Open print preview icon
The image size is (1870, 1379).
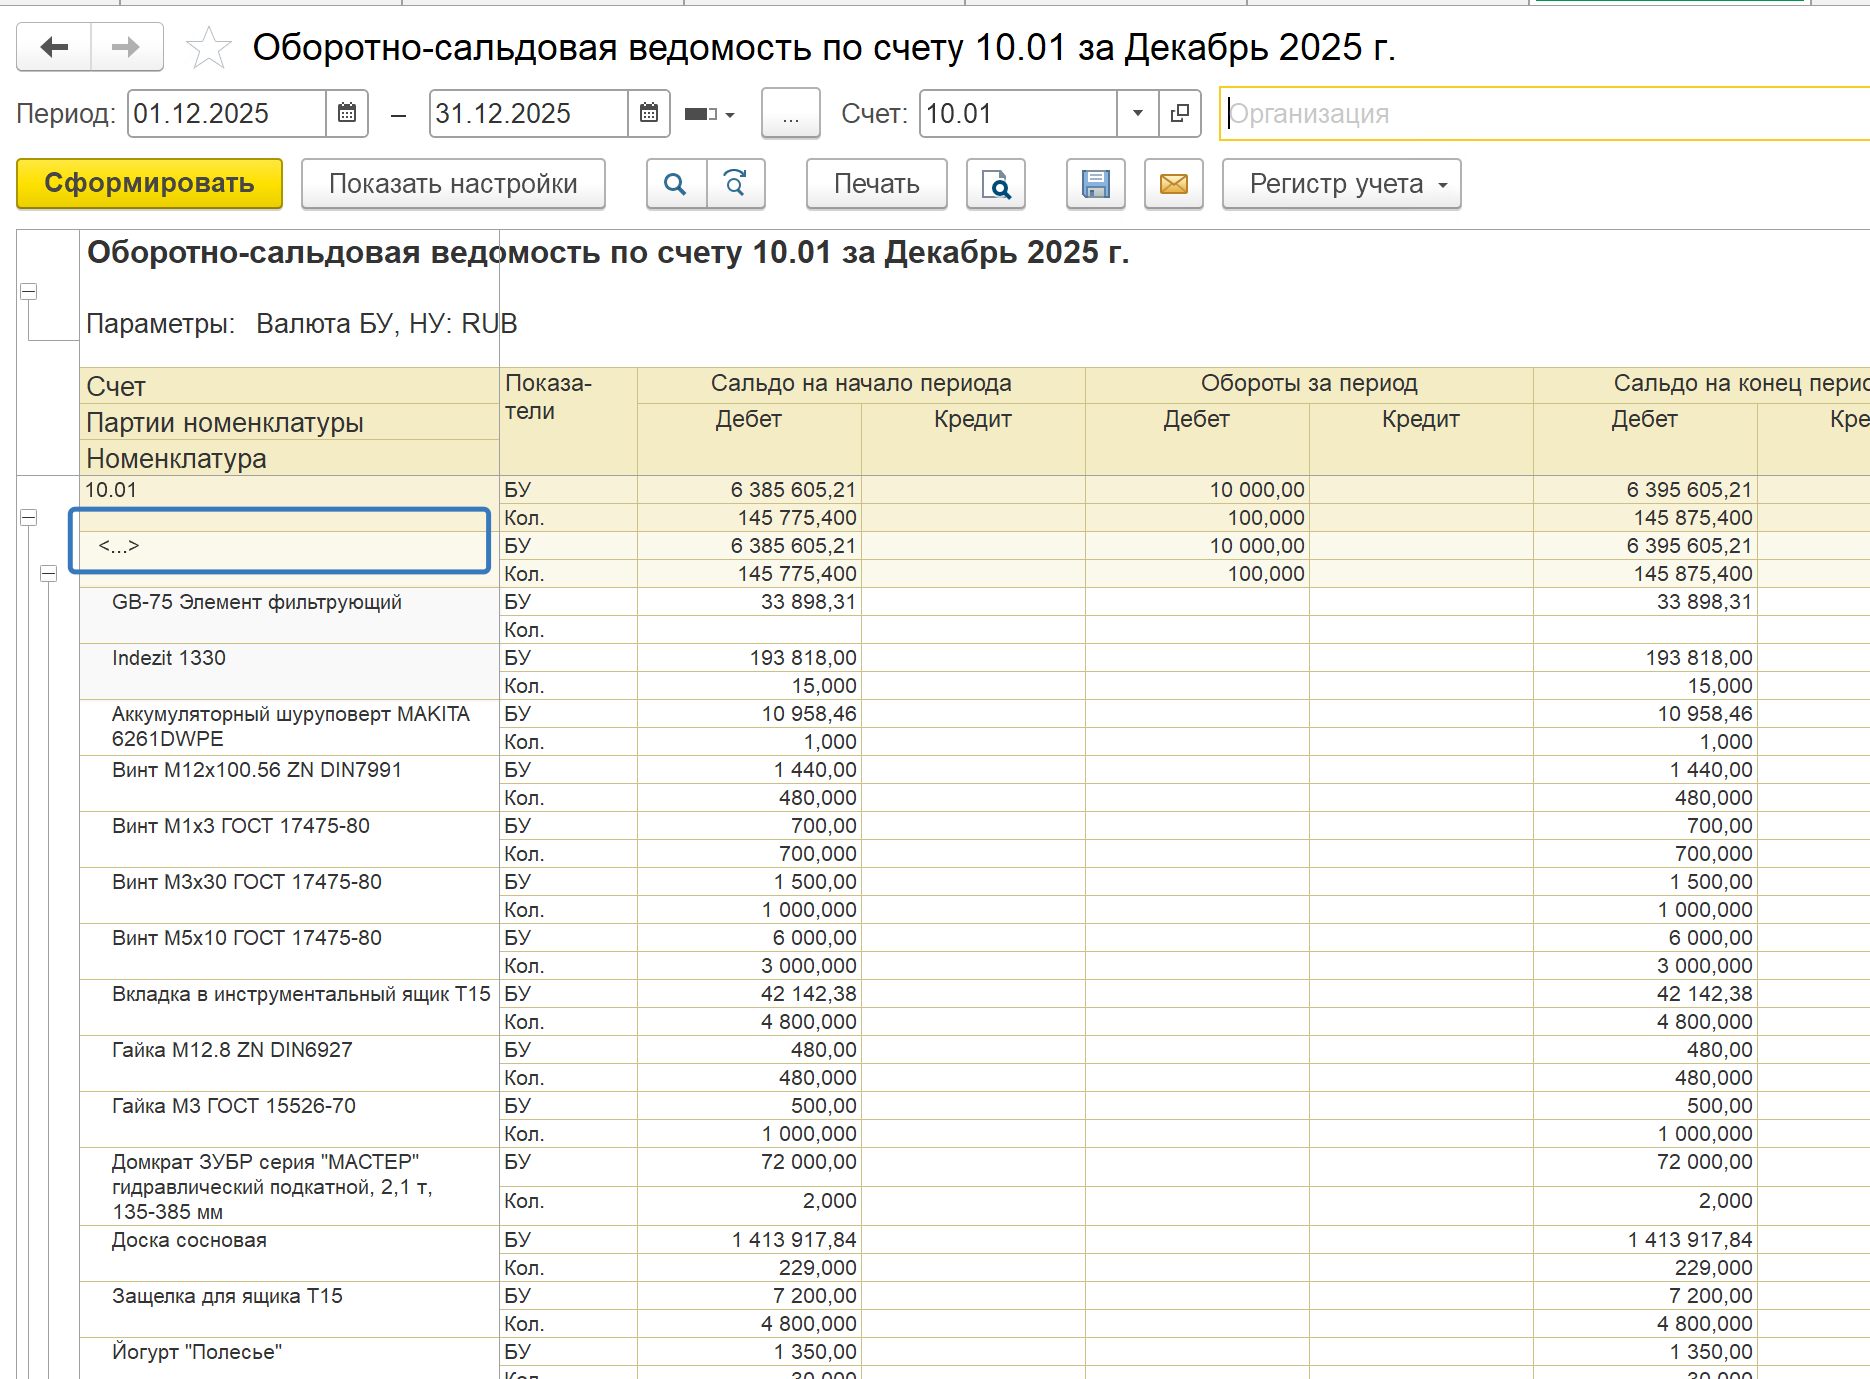point(996,183)
